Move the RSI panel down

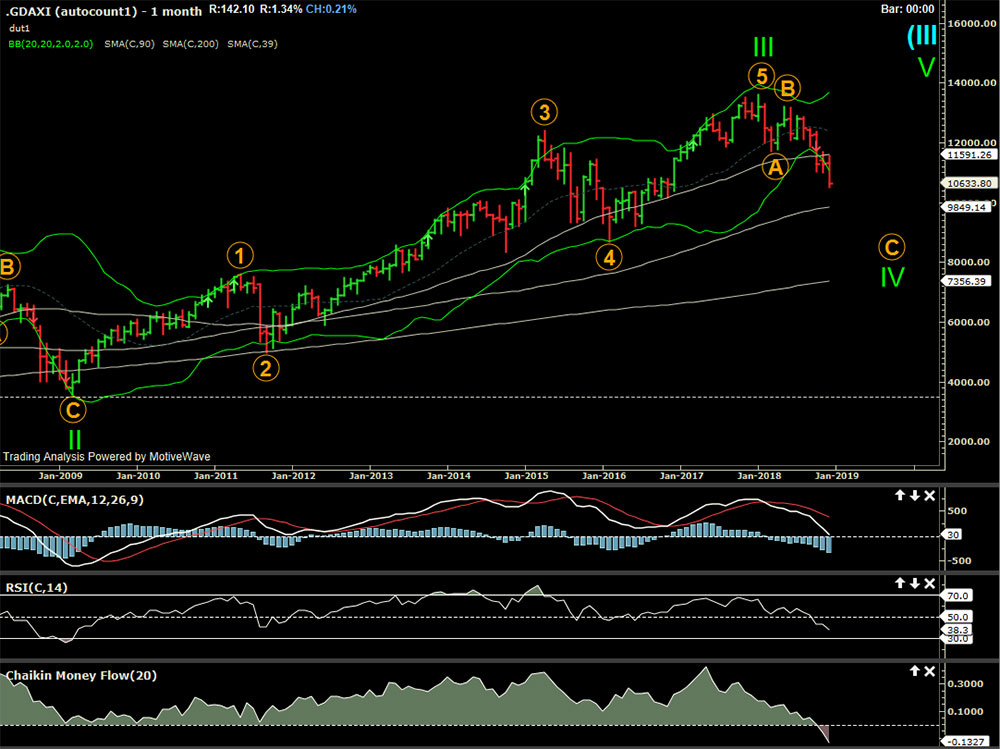914,583
